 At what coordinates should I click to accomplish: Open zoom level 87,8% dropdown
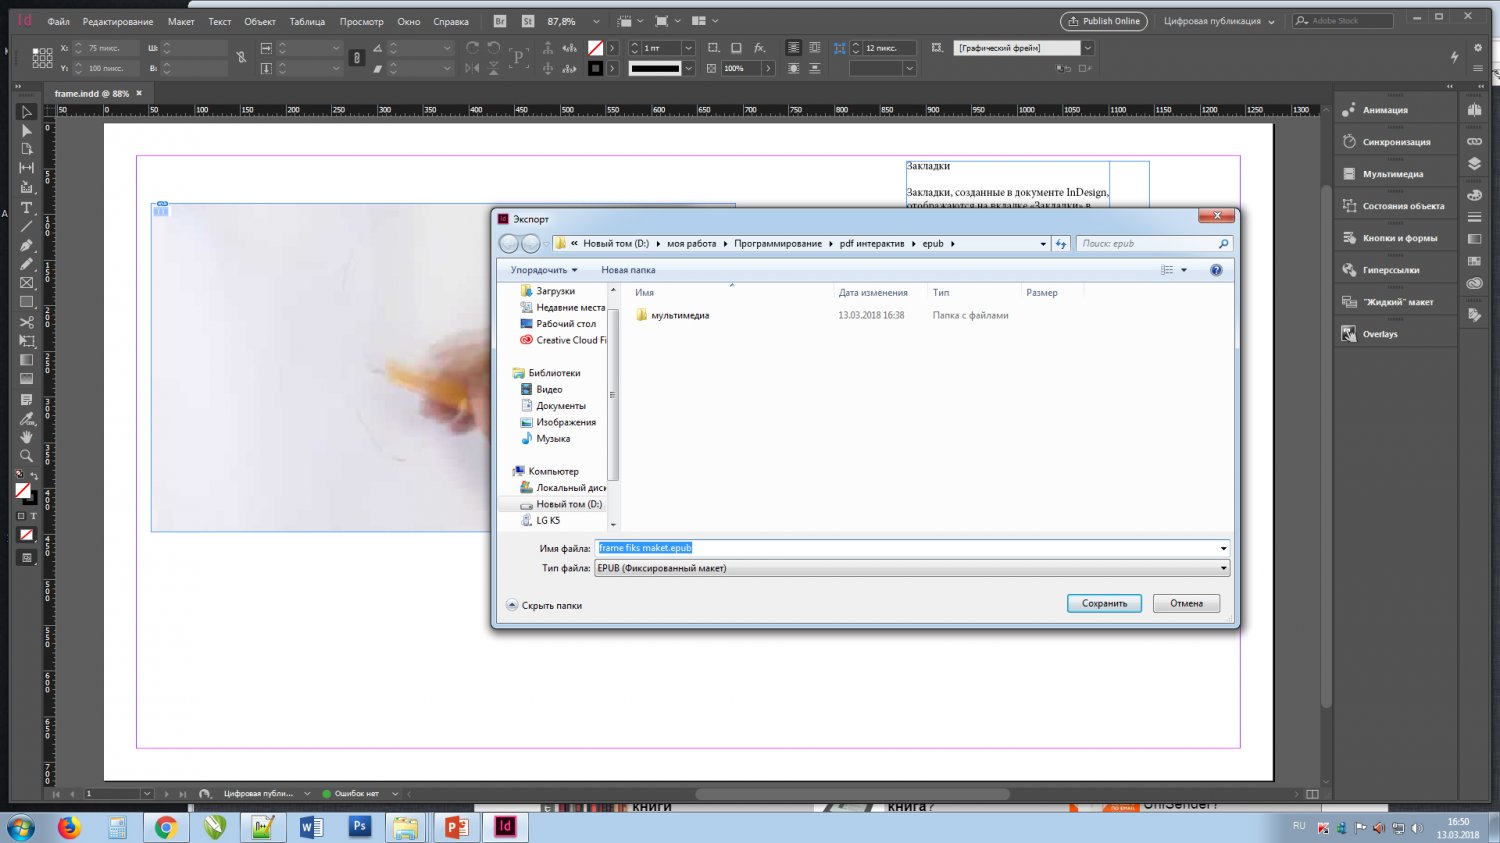click(x=596, y=21)
